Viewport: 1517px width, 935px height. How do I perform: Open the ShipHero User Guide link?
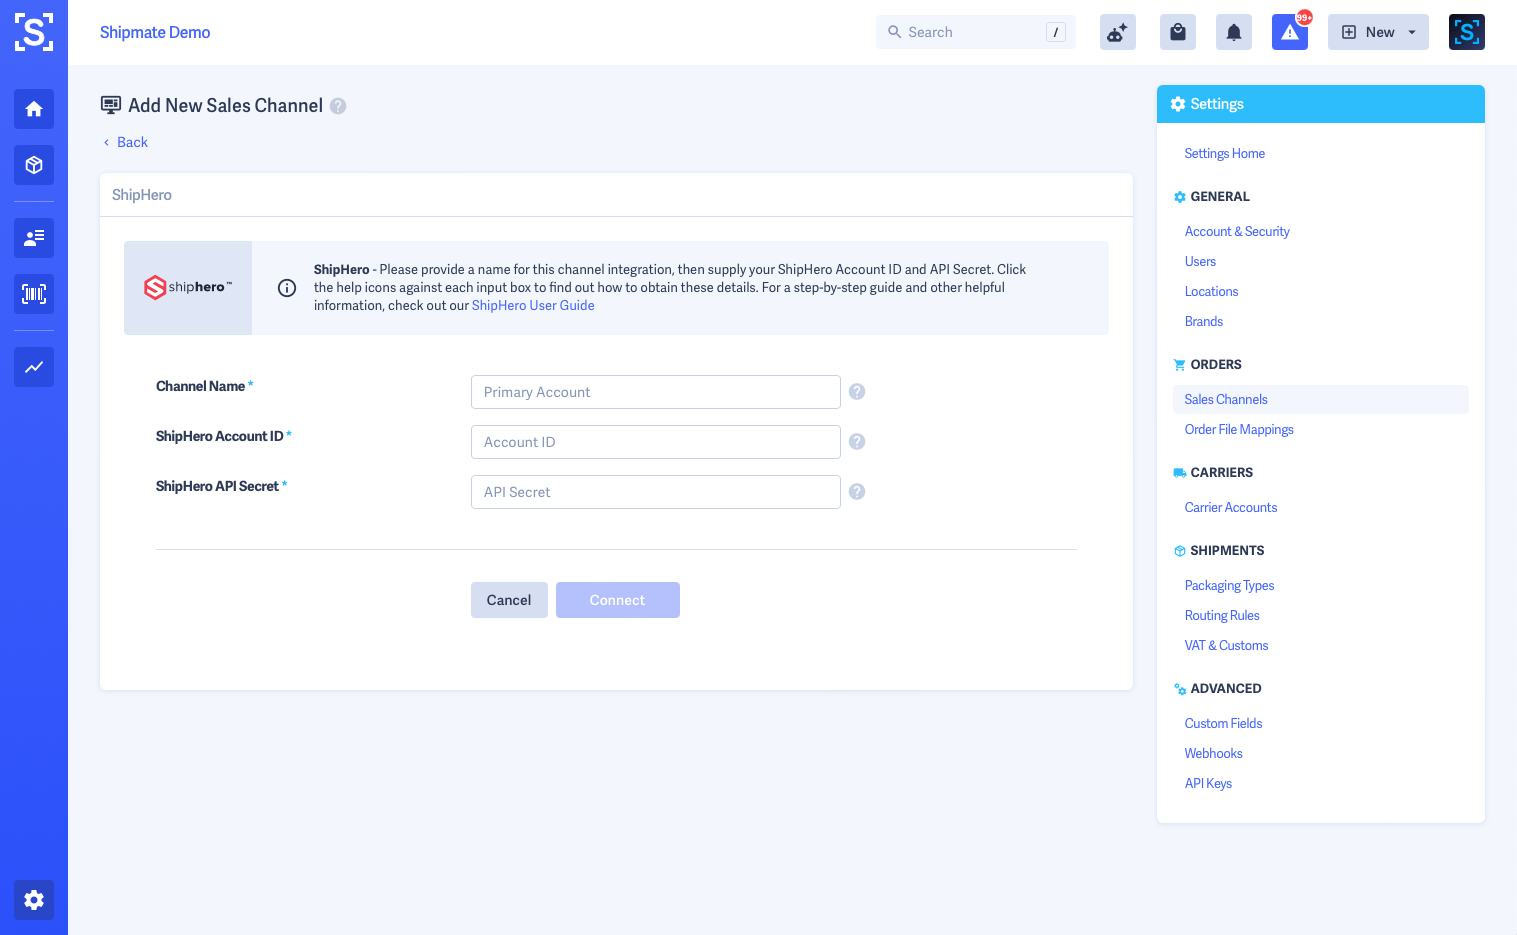[x=533, y=306]
